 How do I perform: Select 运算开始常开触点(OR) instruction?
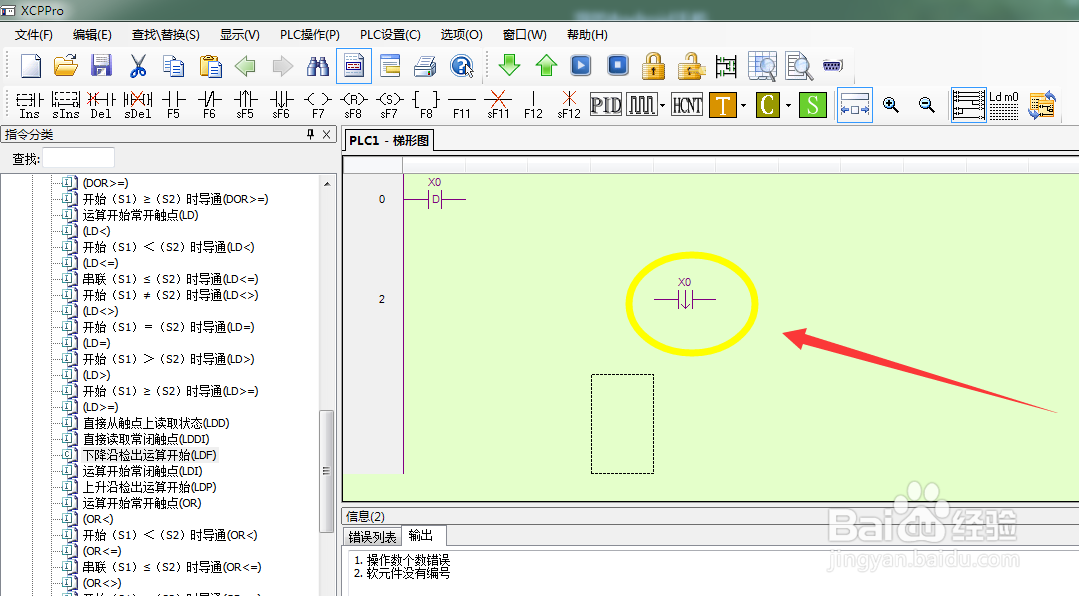(x=142, y=503)
